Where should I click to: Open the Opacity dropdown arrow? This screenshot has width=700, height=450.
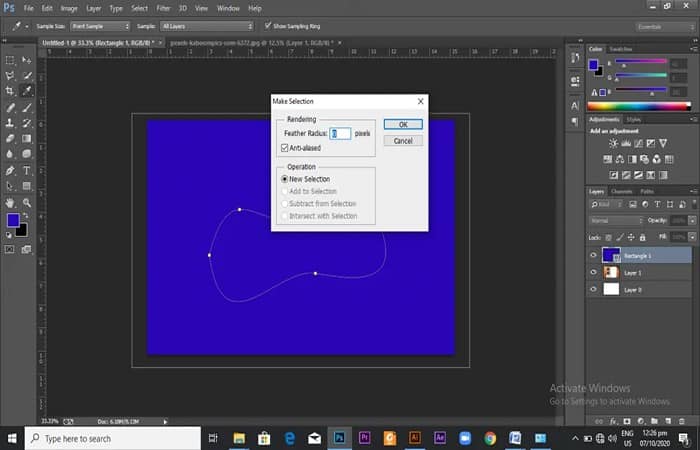[x=692, y=221]
